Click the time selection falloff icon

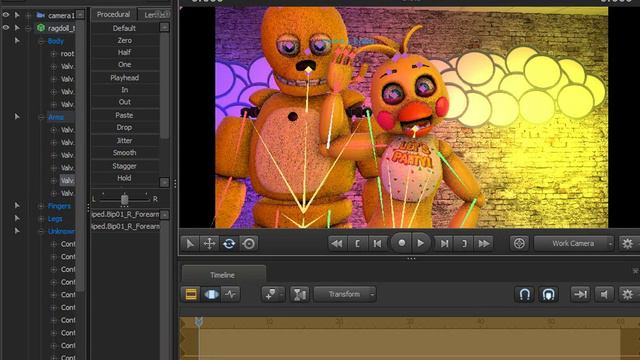pyautogui.click(x=300, y=294)
